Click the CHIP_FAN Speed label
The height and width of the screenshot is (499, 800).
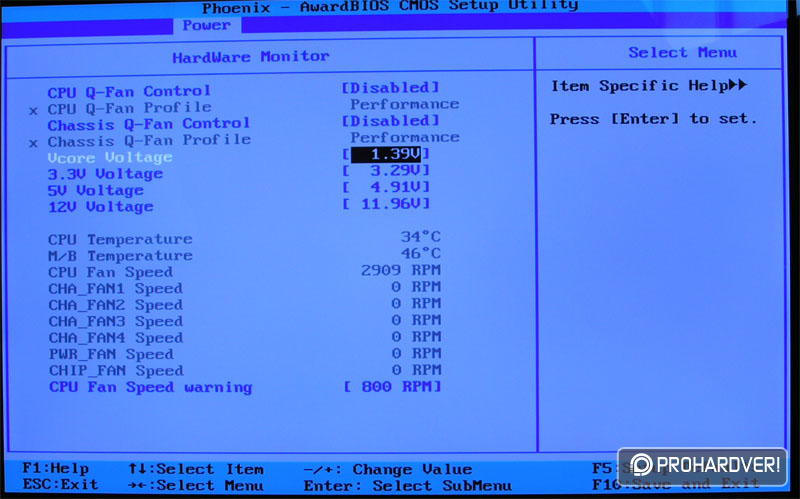(116, 371)
